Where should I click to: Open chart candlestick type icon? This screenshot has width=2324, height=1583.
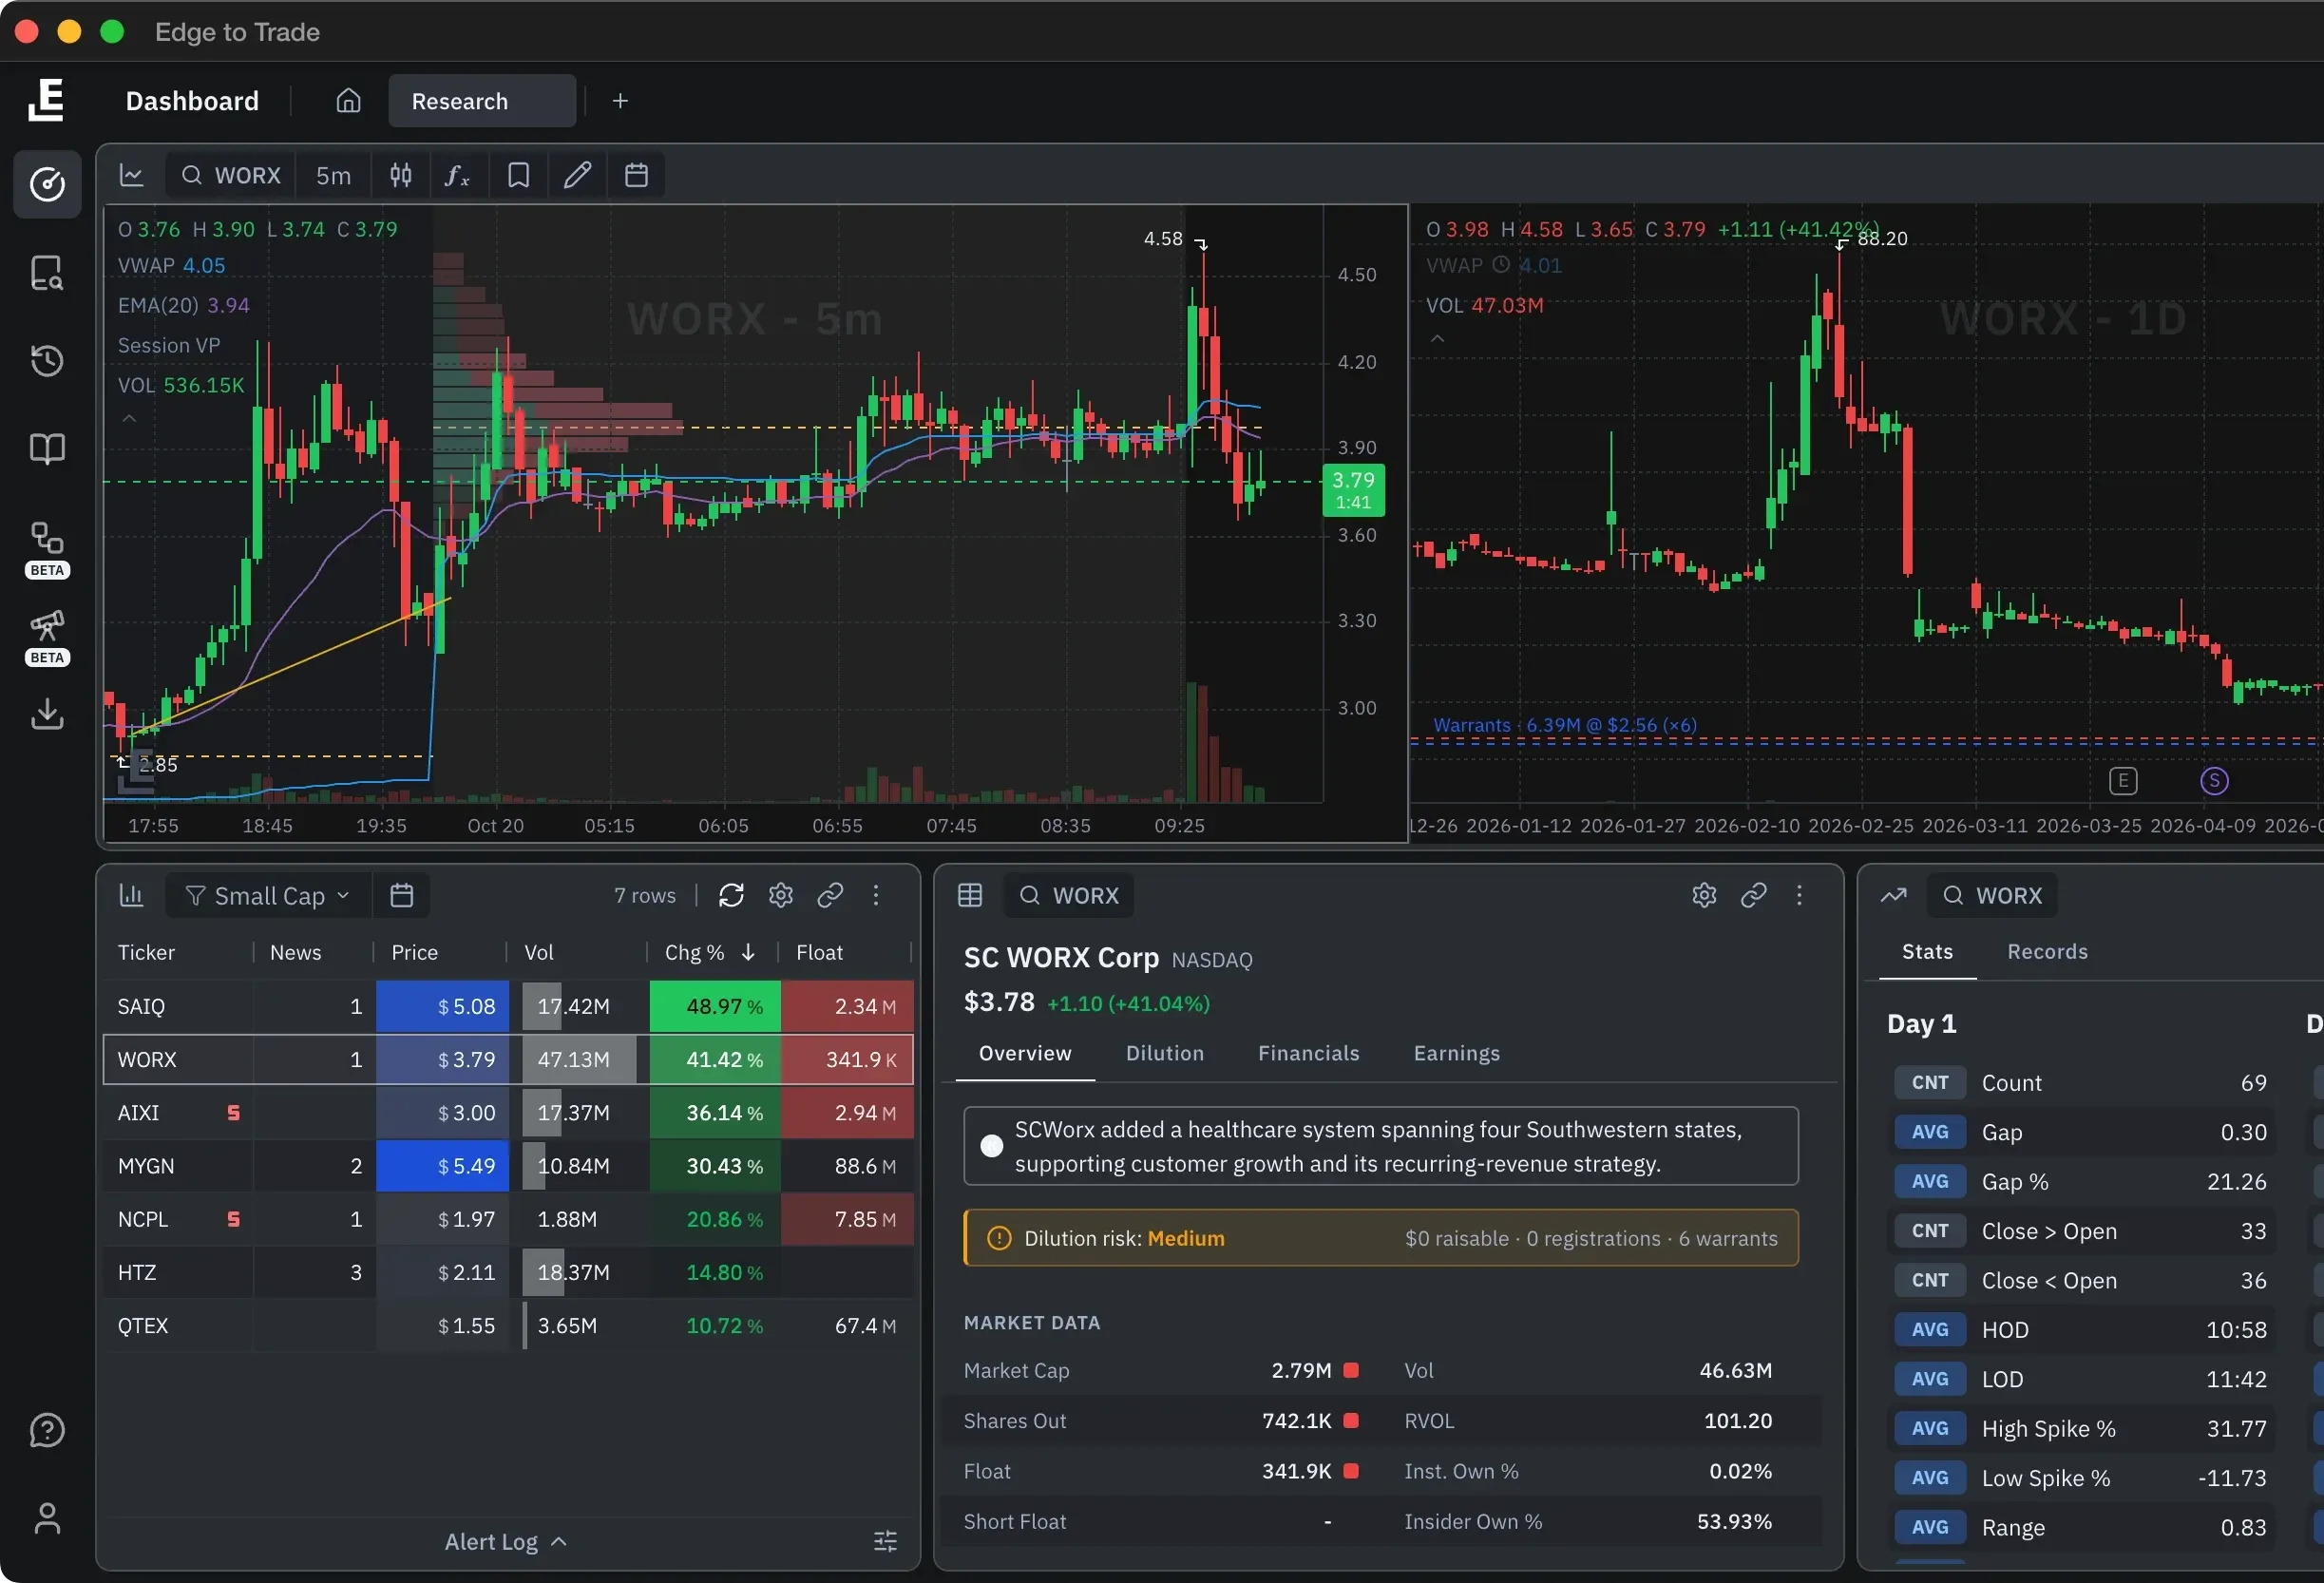point(401,176)
